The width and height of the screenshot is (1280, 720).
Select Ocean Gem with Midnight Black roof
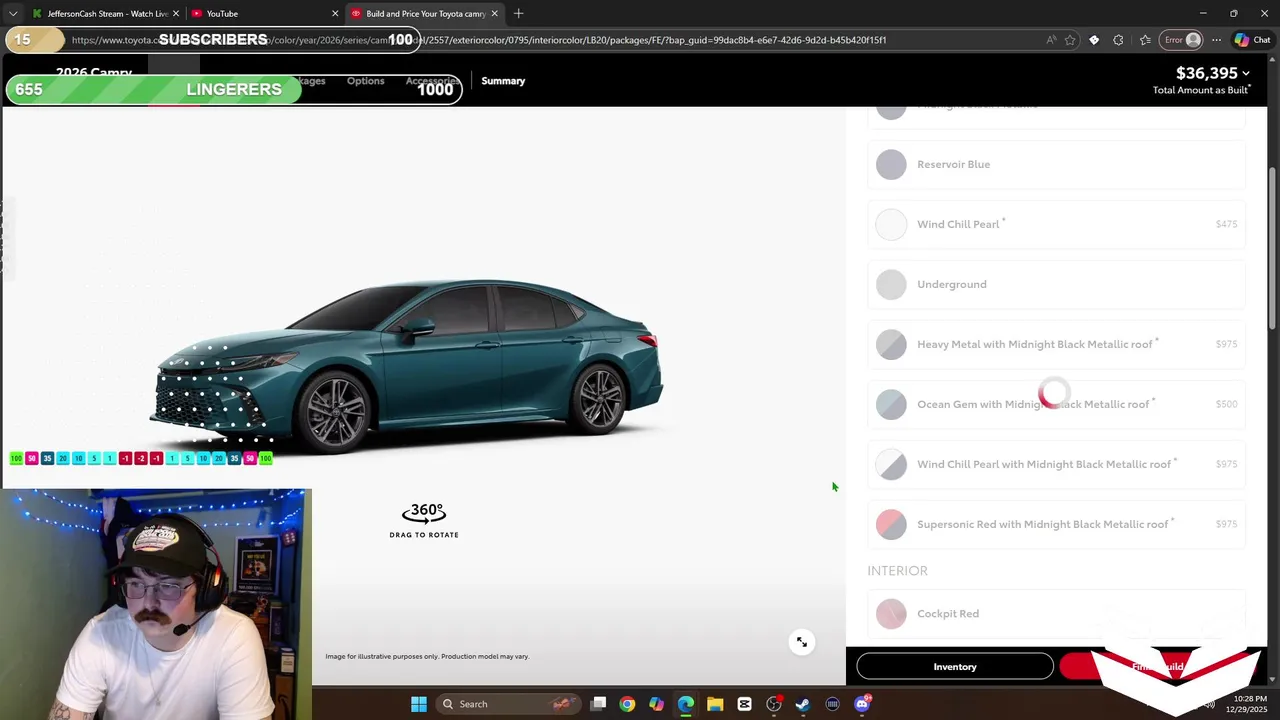pos(1056,404)
